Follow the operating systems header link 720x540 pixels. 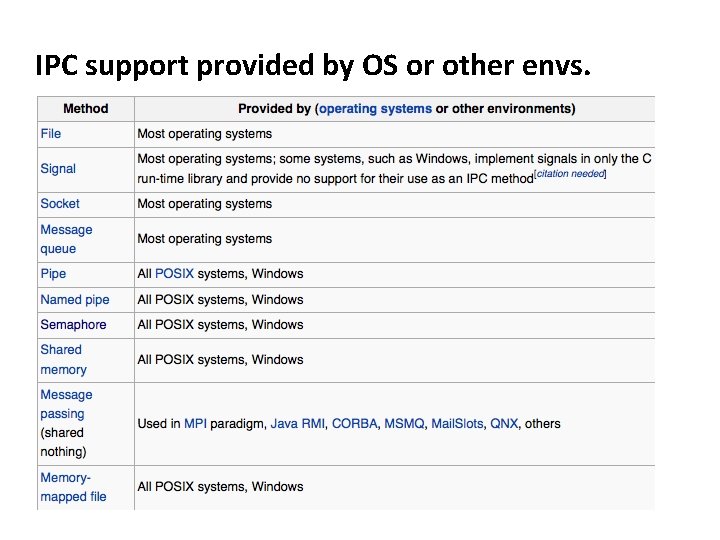pos(375,108)
